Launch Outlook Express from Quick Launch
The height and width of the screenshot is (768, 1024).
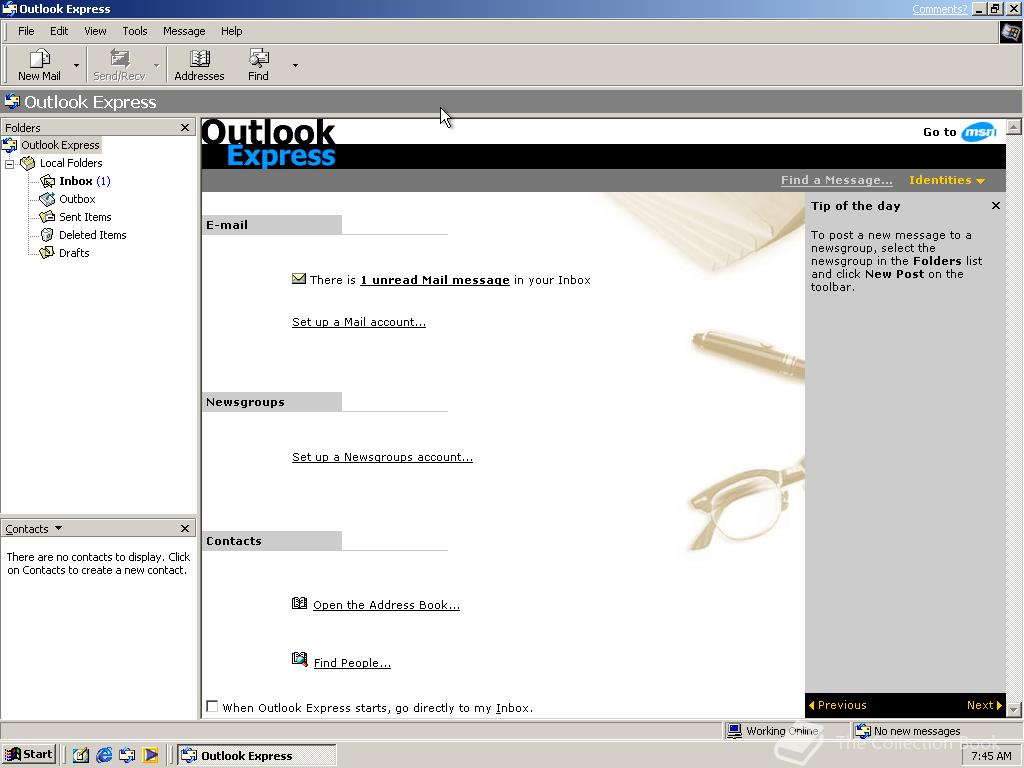(x=127, y=756)
